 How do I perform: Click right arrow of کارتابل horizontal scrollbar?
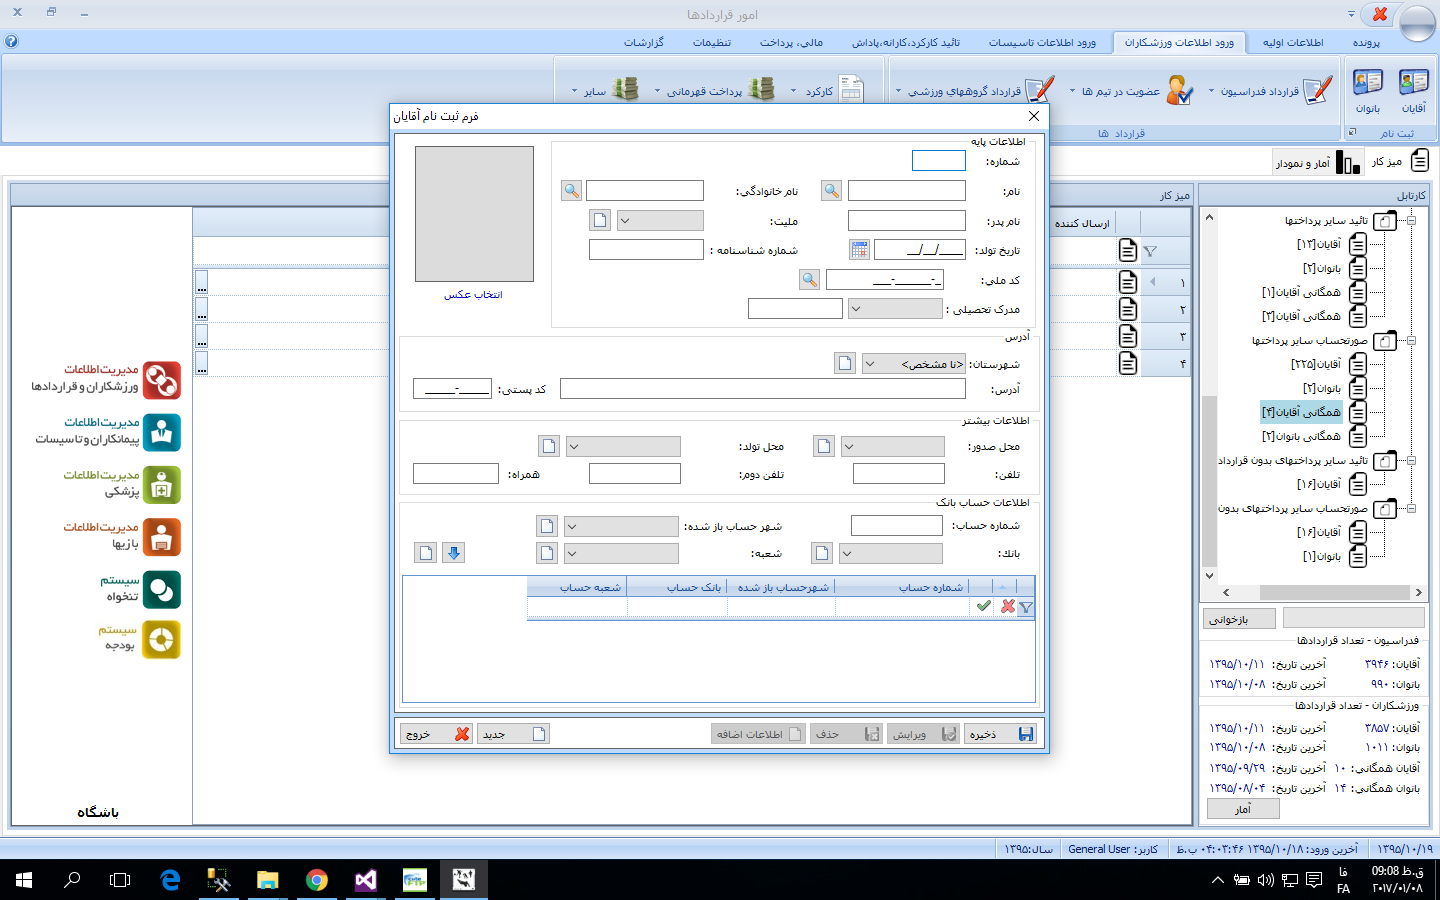click(1418, 592)
